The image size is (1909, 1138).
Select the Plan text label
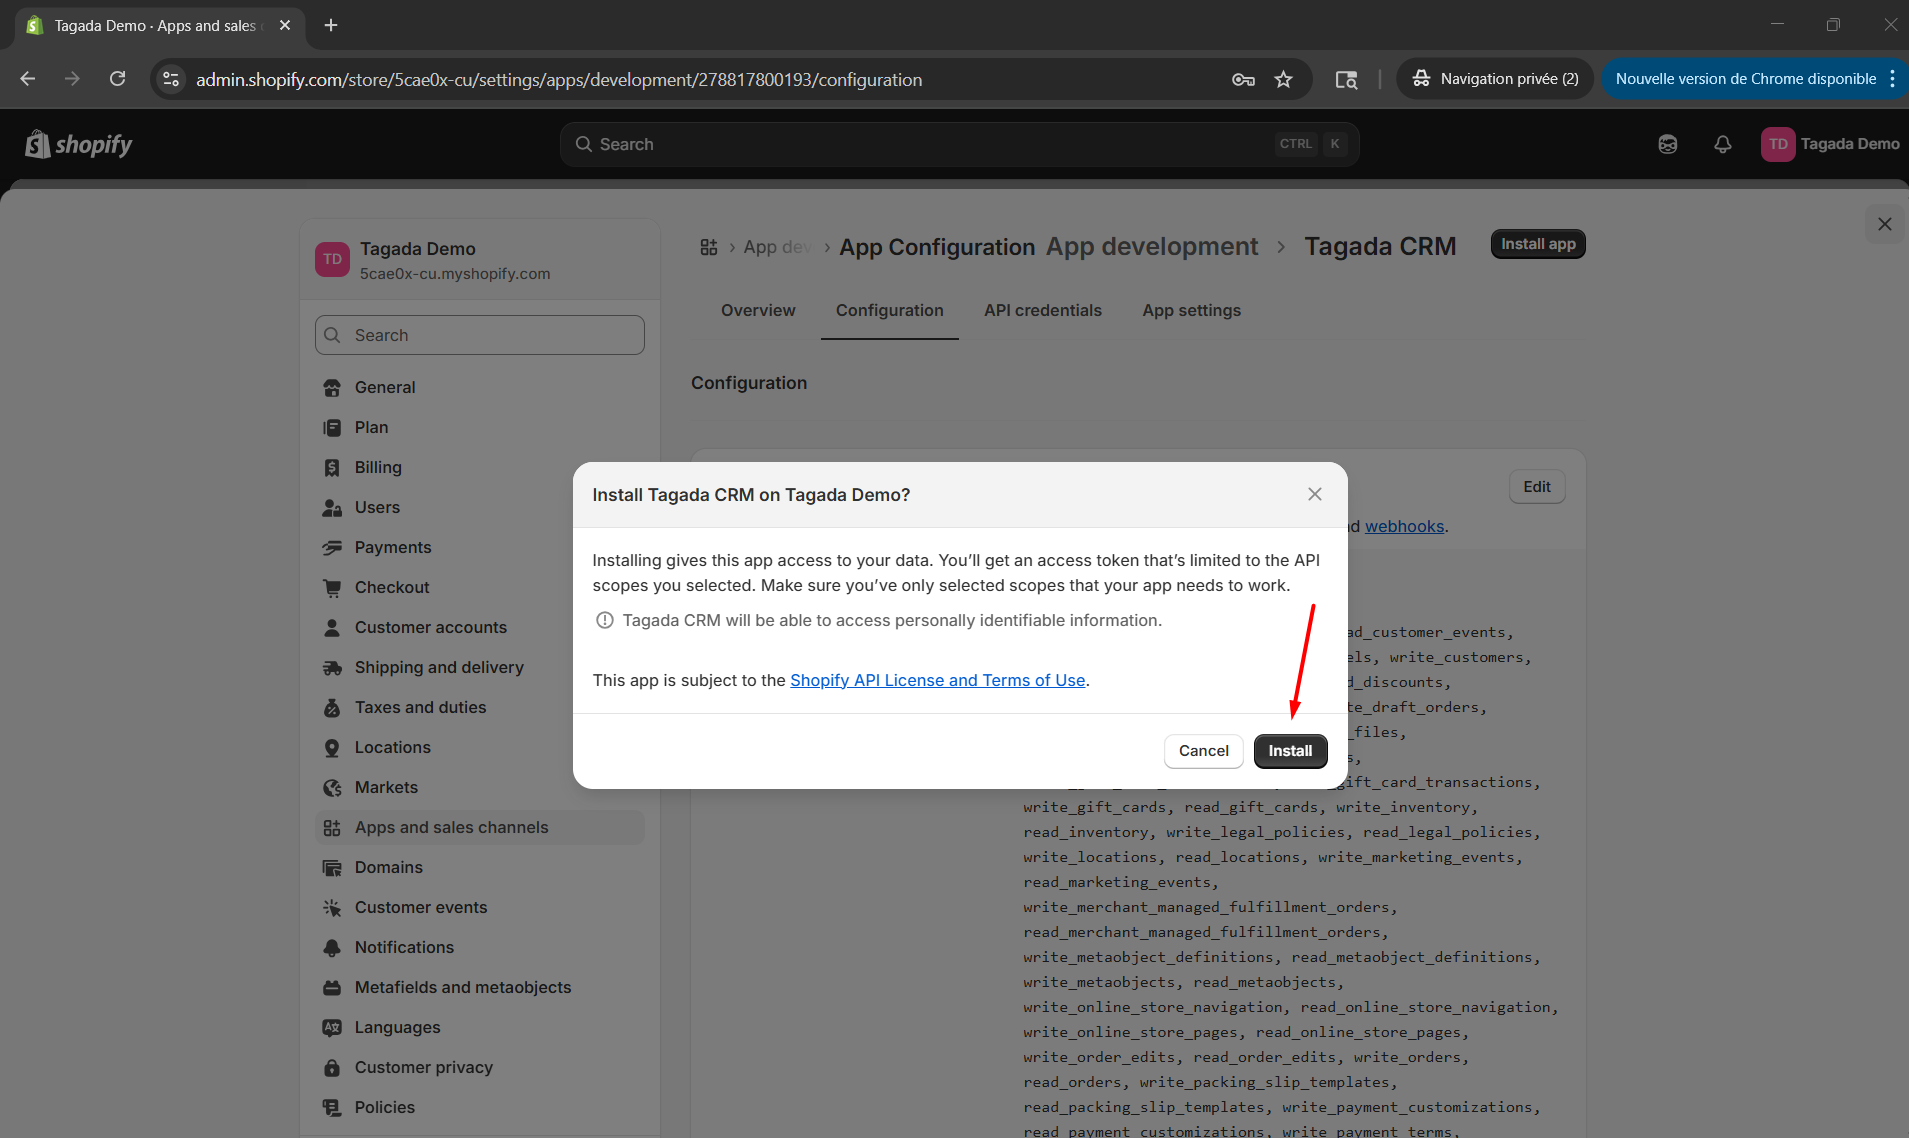tap(371, 427)
